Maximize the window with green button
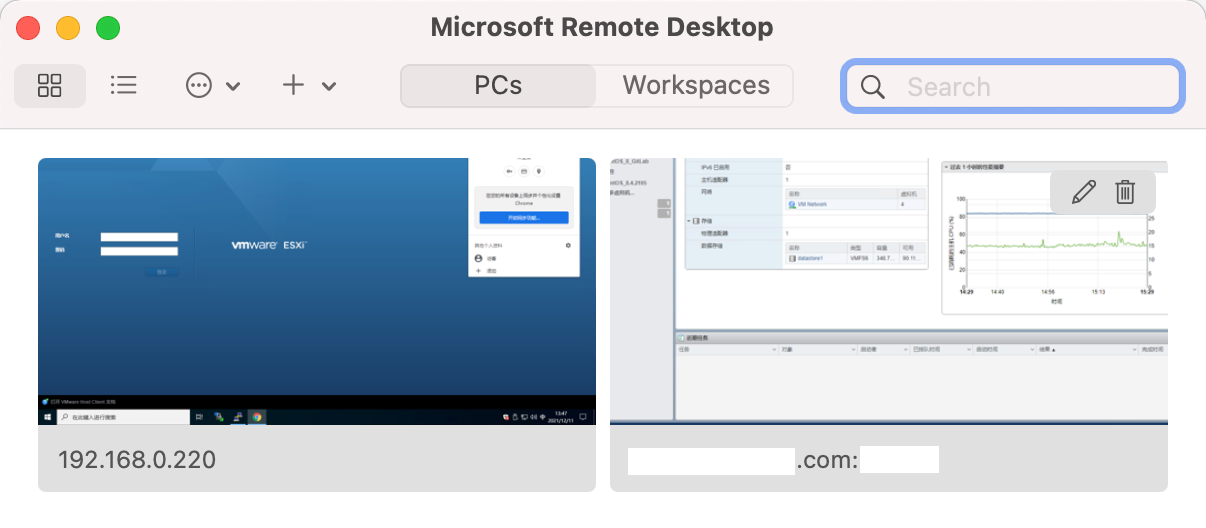This screenshot has height=528, width=1206. click(108, 28)
